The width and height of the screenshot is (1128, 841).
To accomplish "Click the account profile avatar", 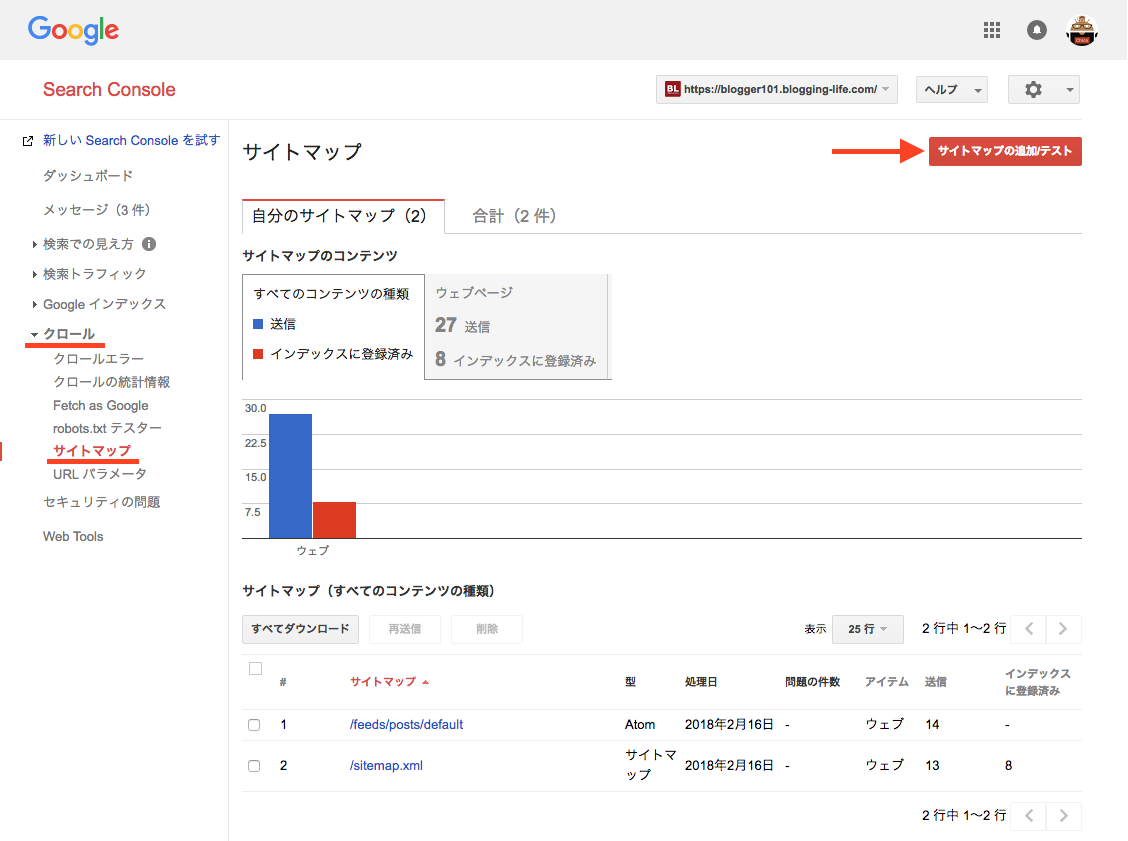I will tap(1081, 30).
